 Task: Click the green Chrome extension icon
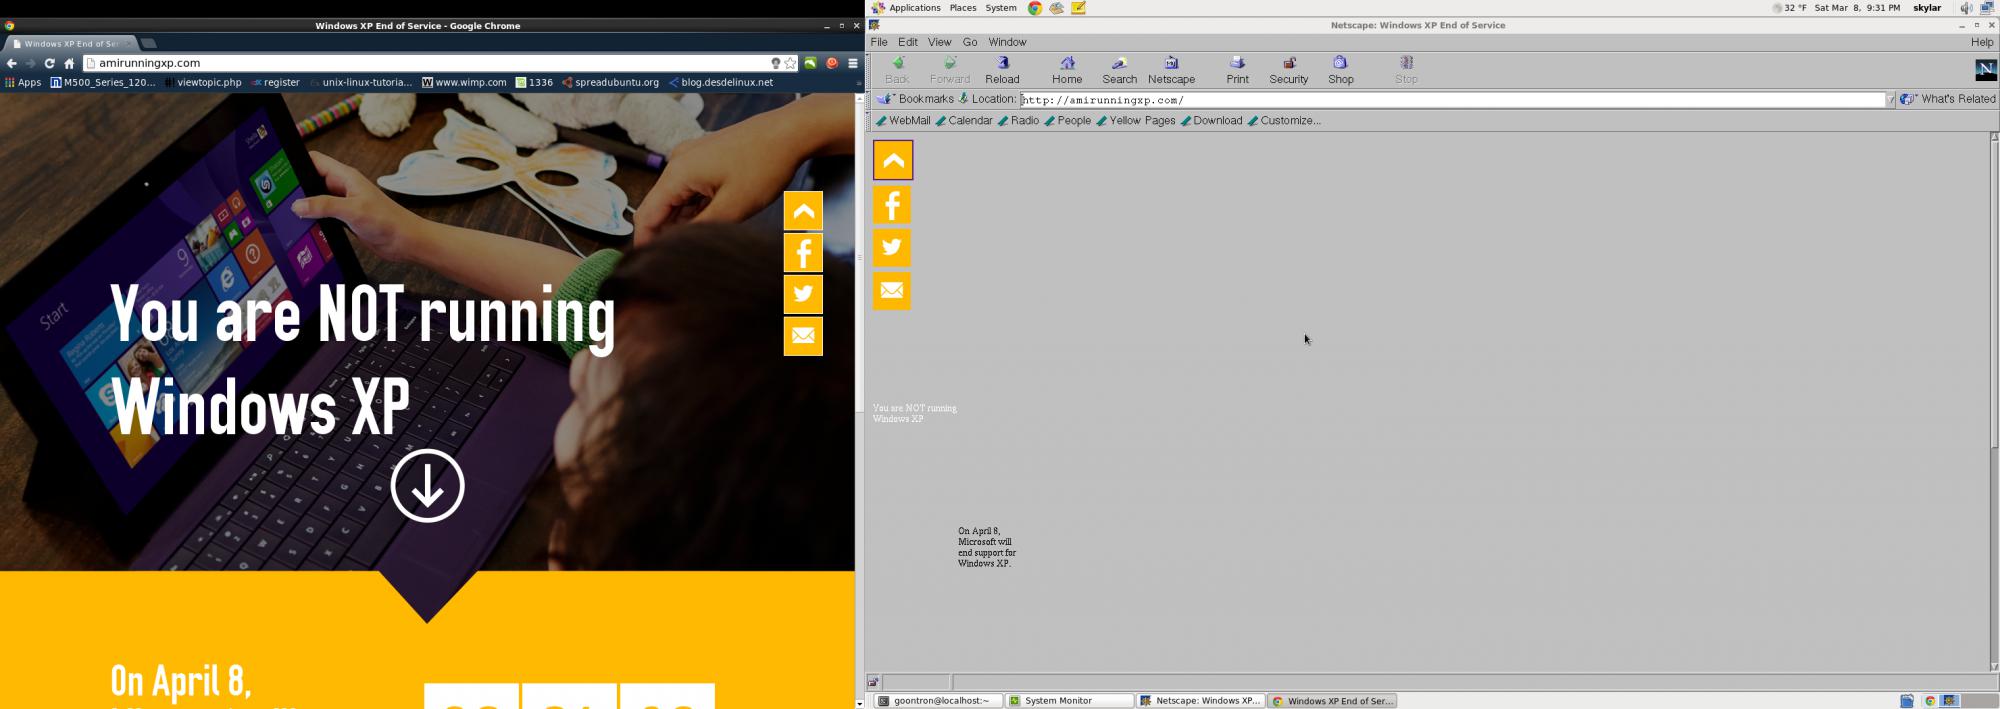coord(810,63)
